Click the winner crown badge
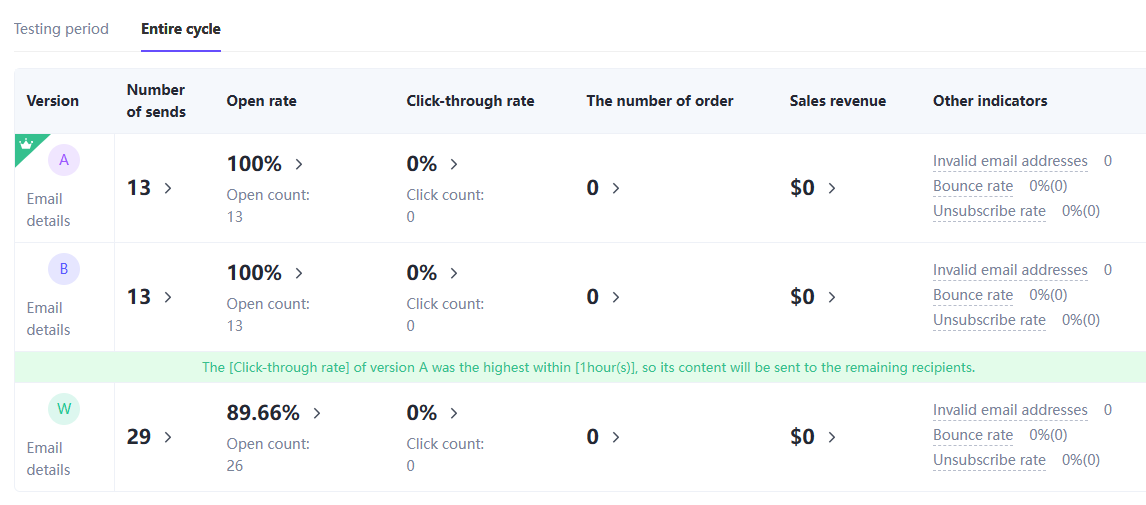This screenshot has height=505, width=1146. pos(27,144)
